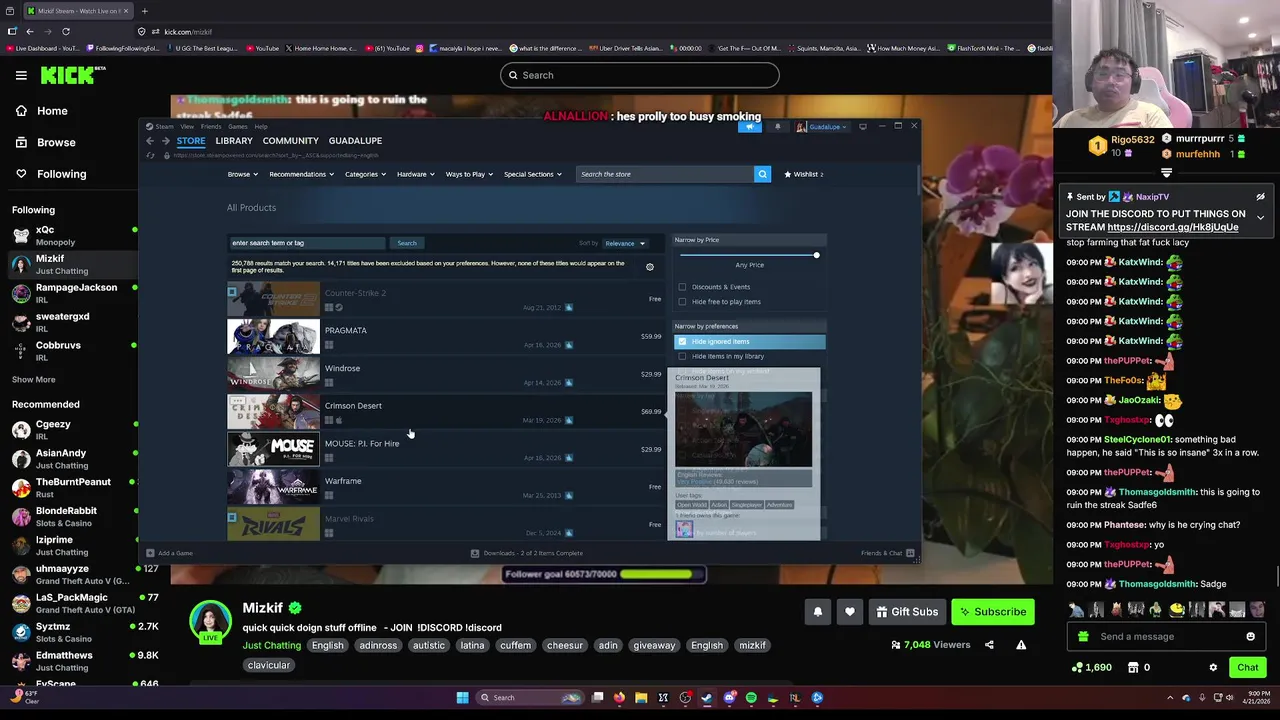Open xQc channel in Following list
Screen dimensions: 1280x720
pyautogui.click(x=69, y=235)
